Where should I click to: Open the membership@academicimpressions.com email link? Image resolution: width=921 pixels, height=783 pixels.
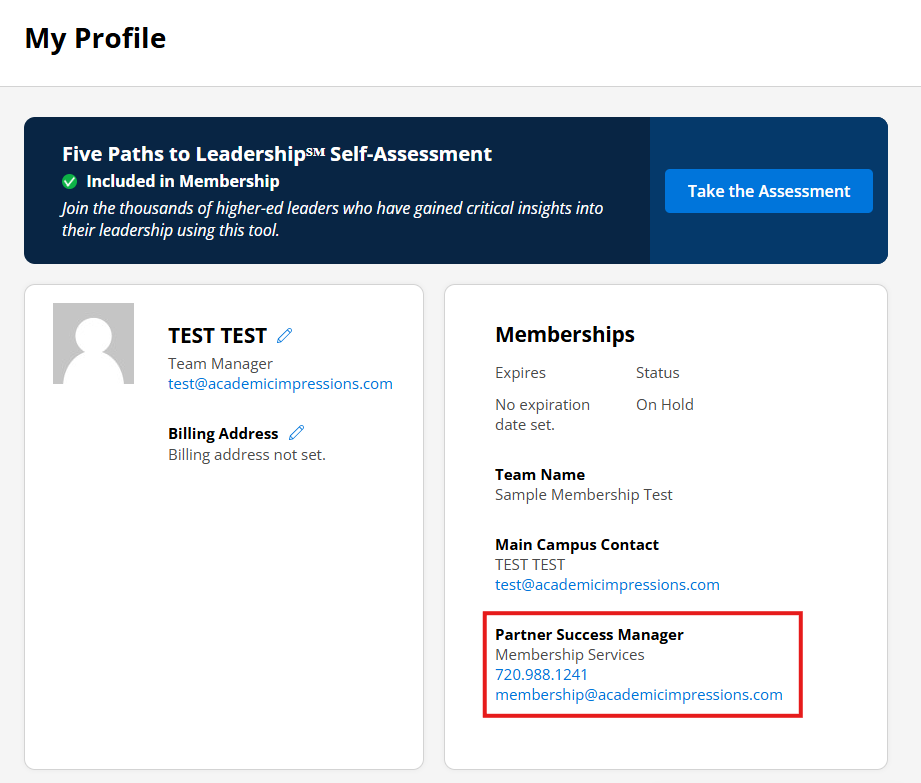[x=638, y=695]
